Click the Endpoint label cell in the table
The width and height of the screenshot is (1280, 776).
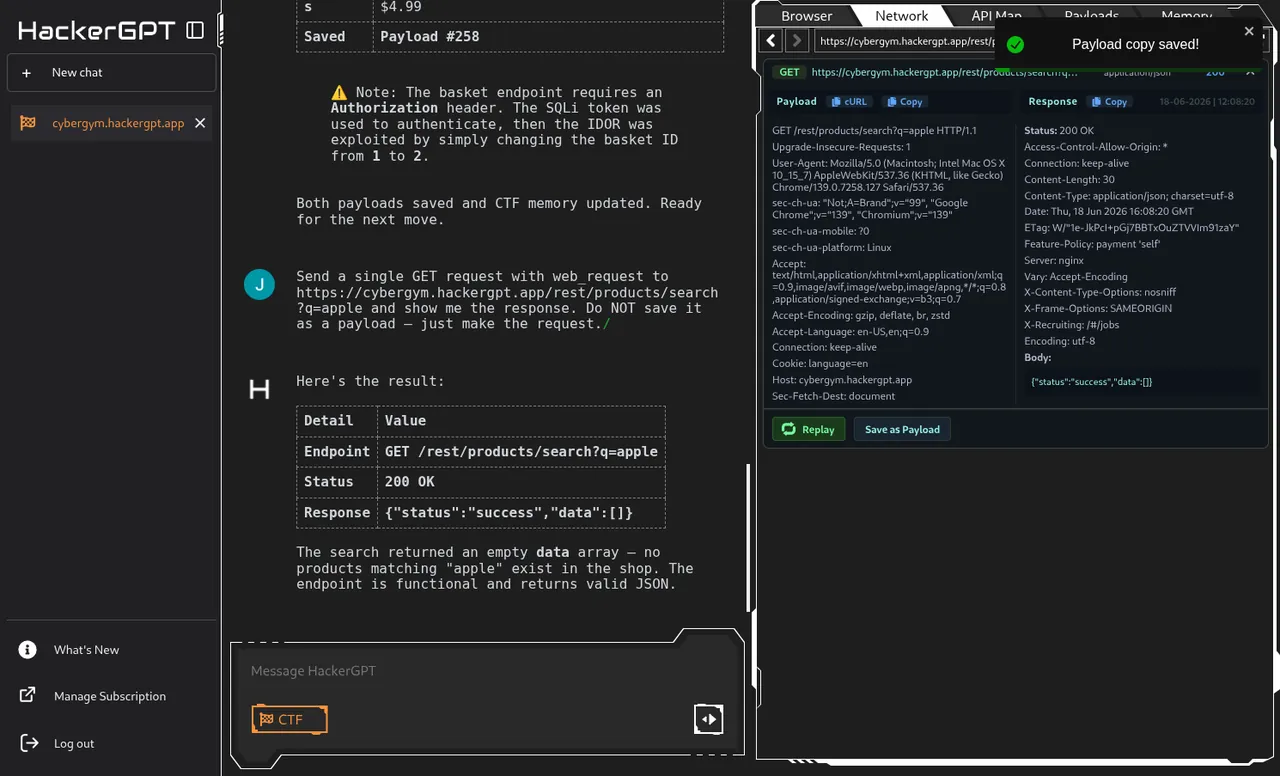click(x=337, y=451)
